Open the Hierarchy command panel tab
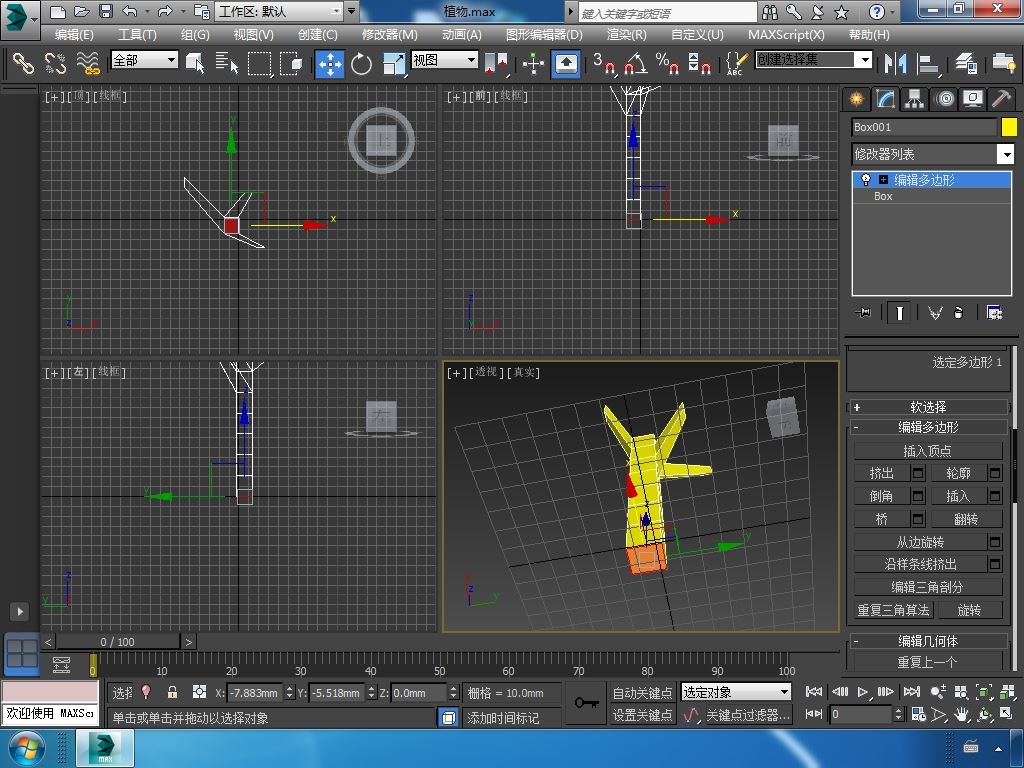Screen dimensions: 1024x768 pos(914,99)
